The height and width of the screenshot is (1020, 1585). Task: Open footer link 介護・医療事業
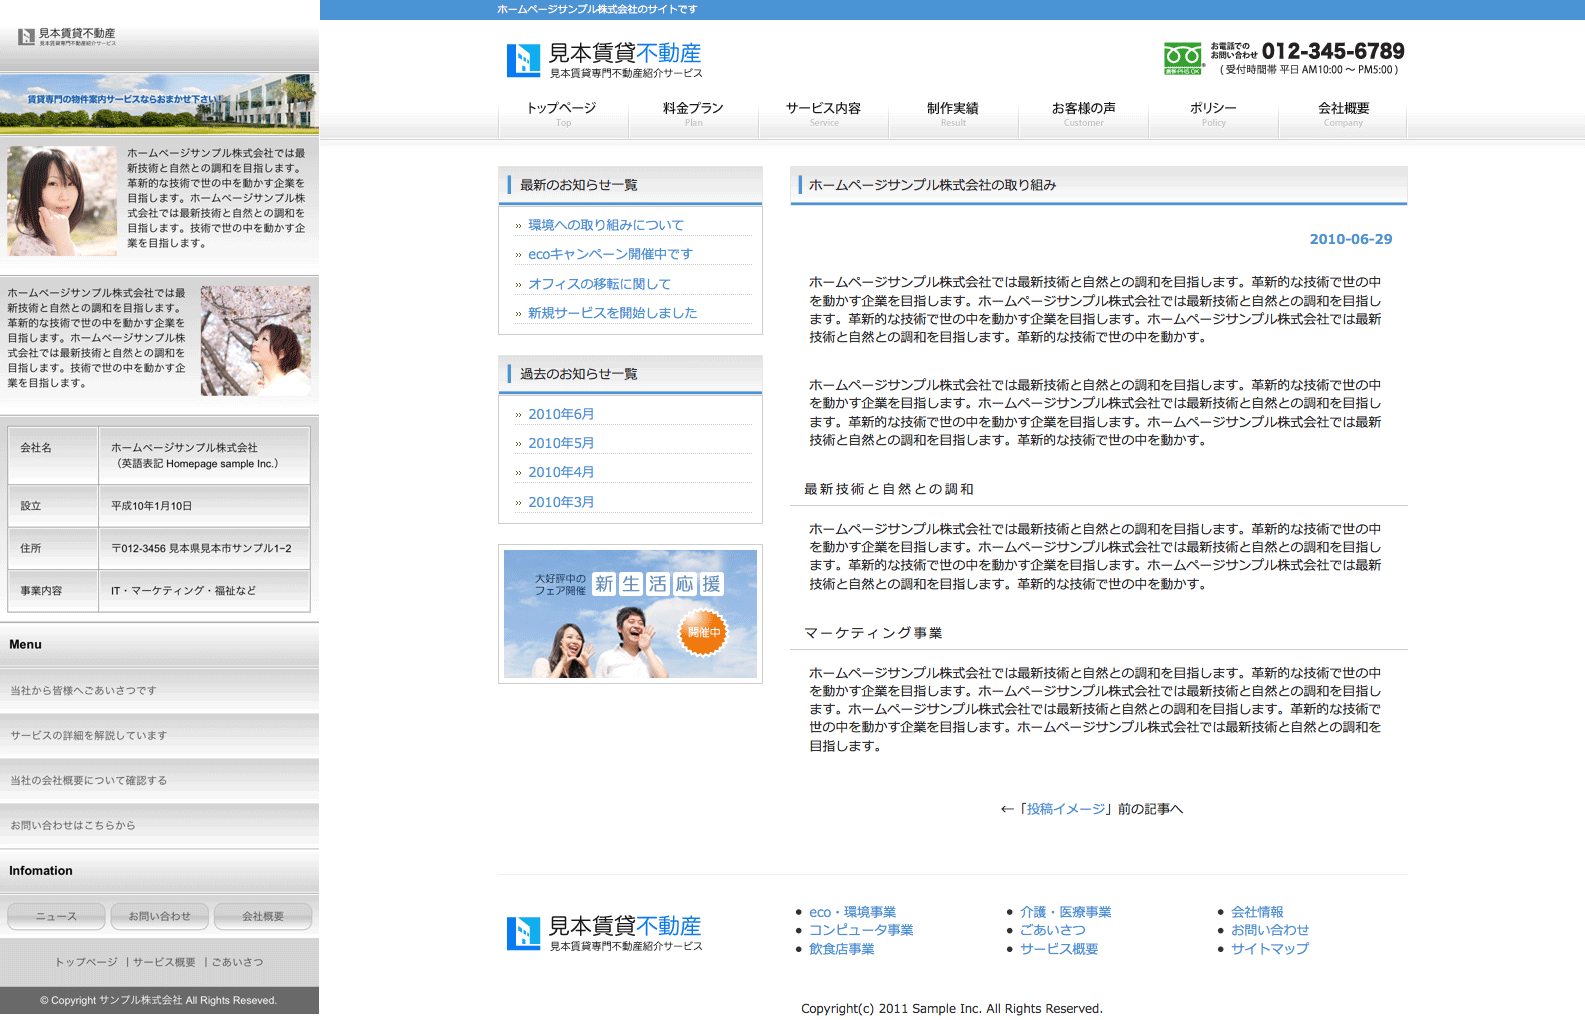[1065, 912]
